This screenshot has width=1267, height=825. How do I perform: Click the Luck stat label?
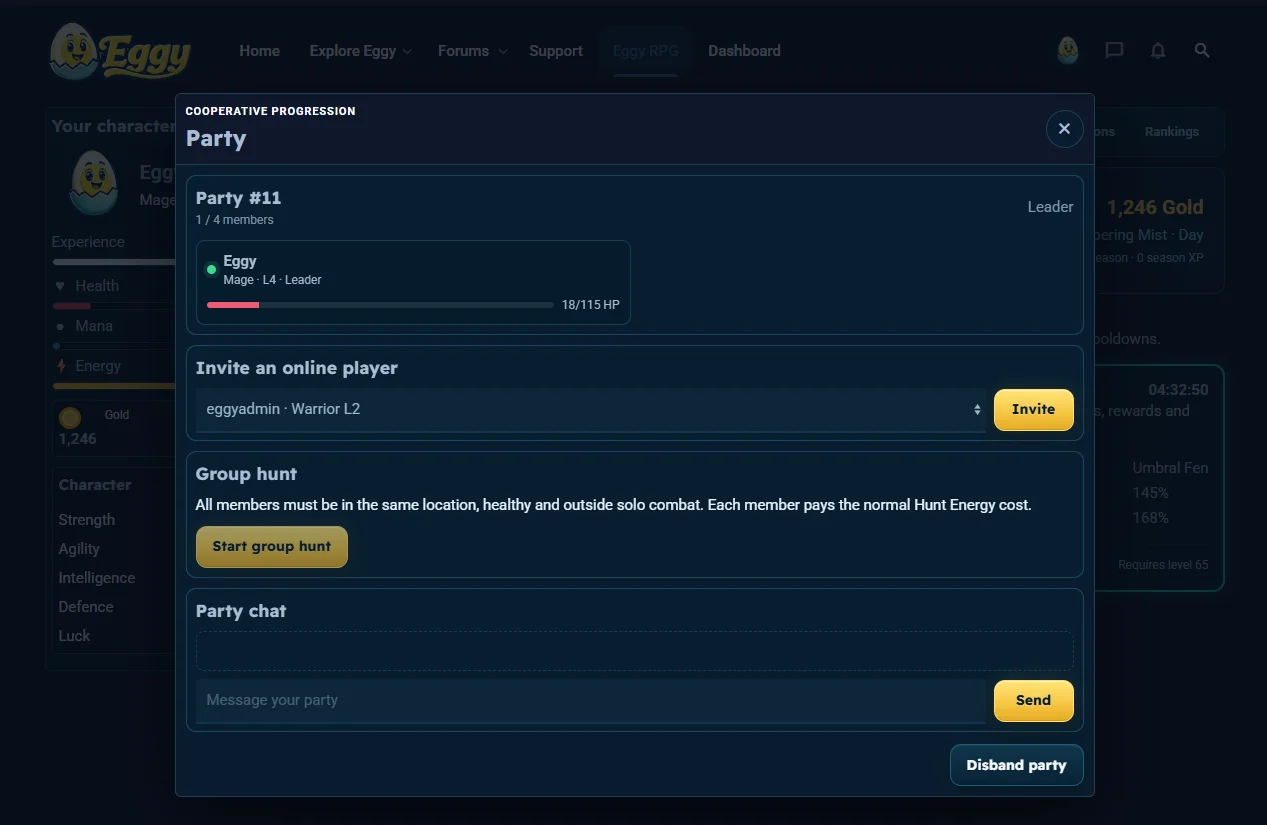74,636
